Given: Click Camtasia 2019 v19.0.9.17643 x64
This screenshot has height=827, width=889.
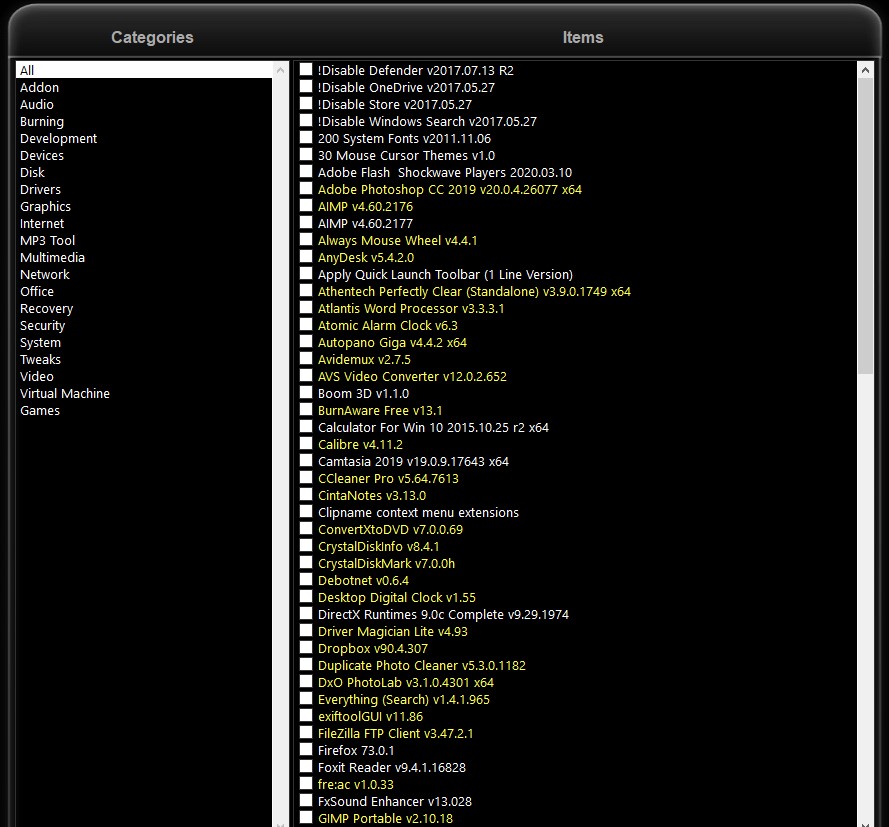Looking at the screenshot, I should (x=413, y=461).
